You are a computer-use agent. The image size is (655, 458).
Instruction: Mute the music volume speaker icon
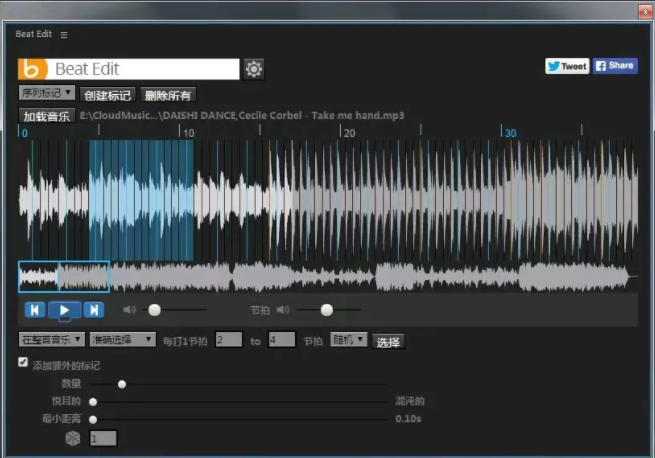[129, 310]
